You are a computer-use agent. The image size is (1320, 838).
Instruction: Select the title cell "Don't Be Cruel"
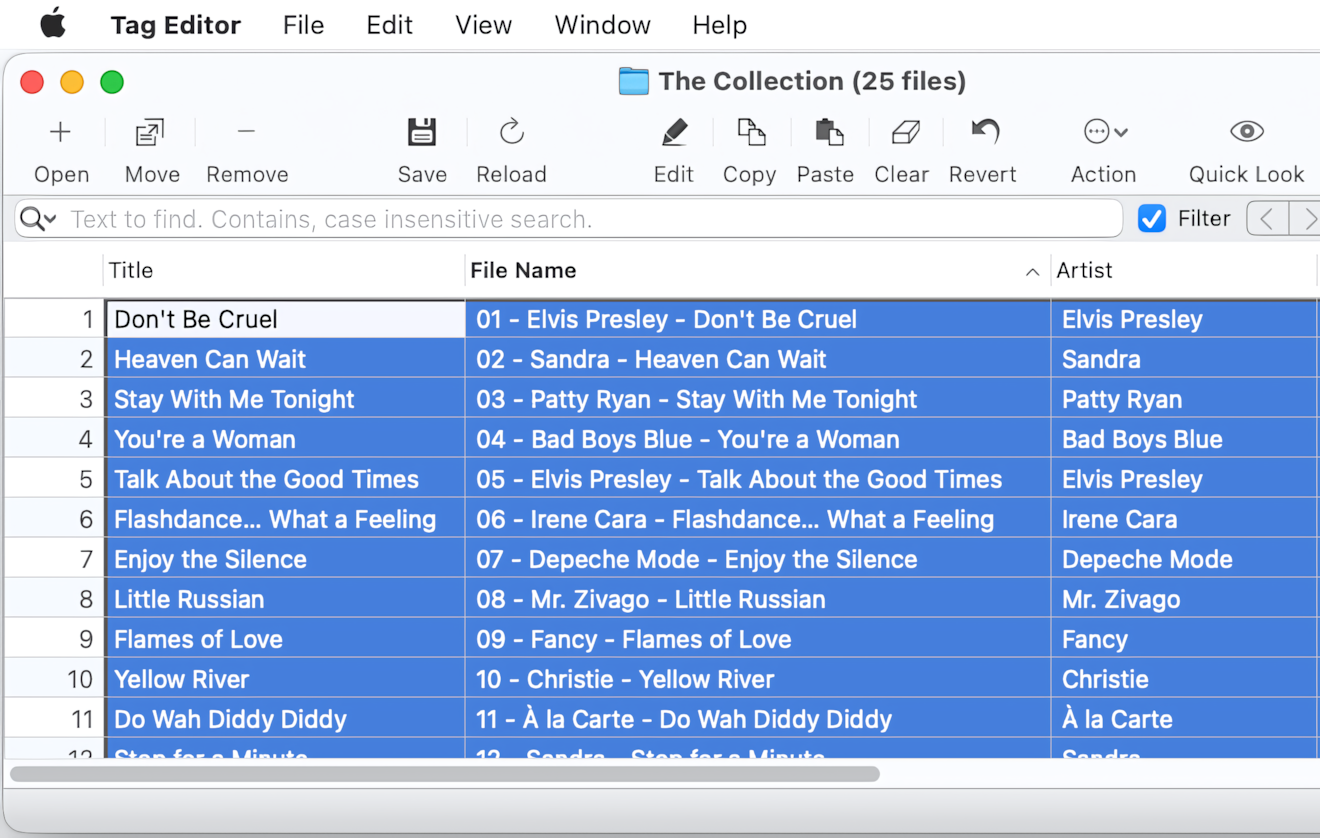(x=285, y=319)
